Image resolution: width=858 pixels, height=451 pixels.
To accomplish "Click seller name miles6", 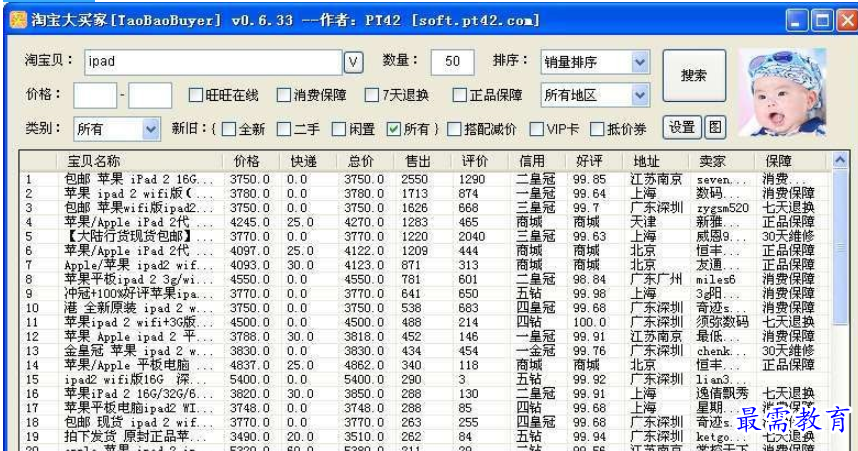I will point(716,279).
